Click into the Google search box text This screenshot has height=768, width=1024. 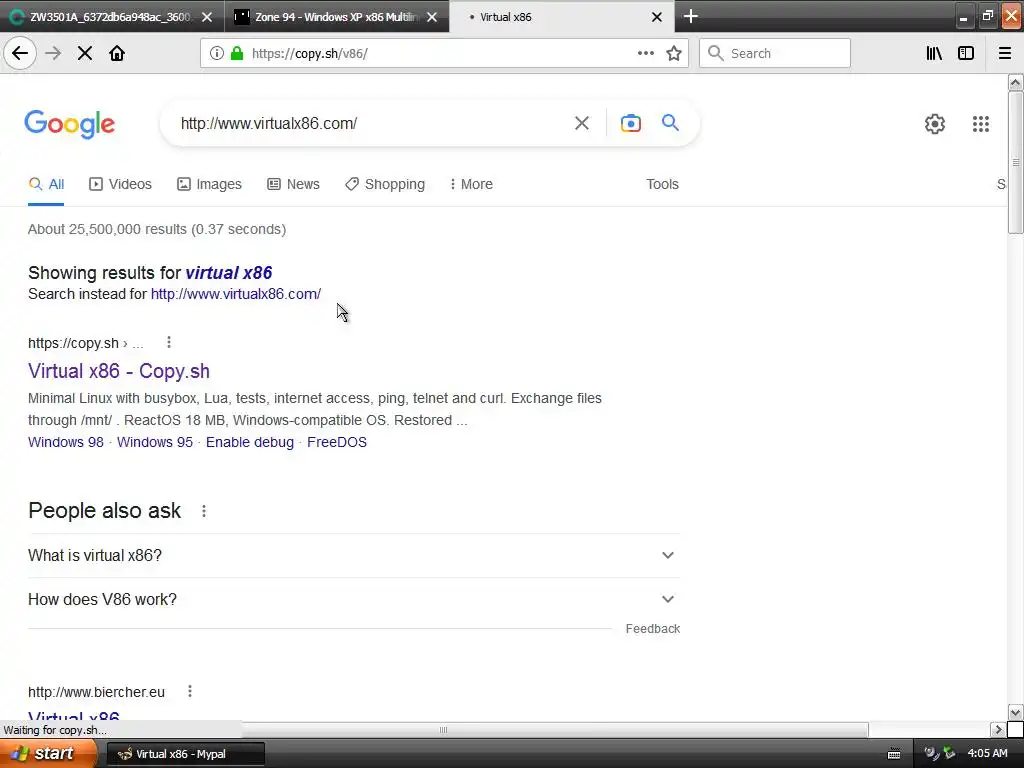pyautogui.click(x=269, y=123)
